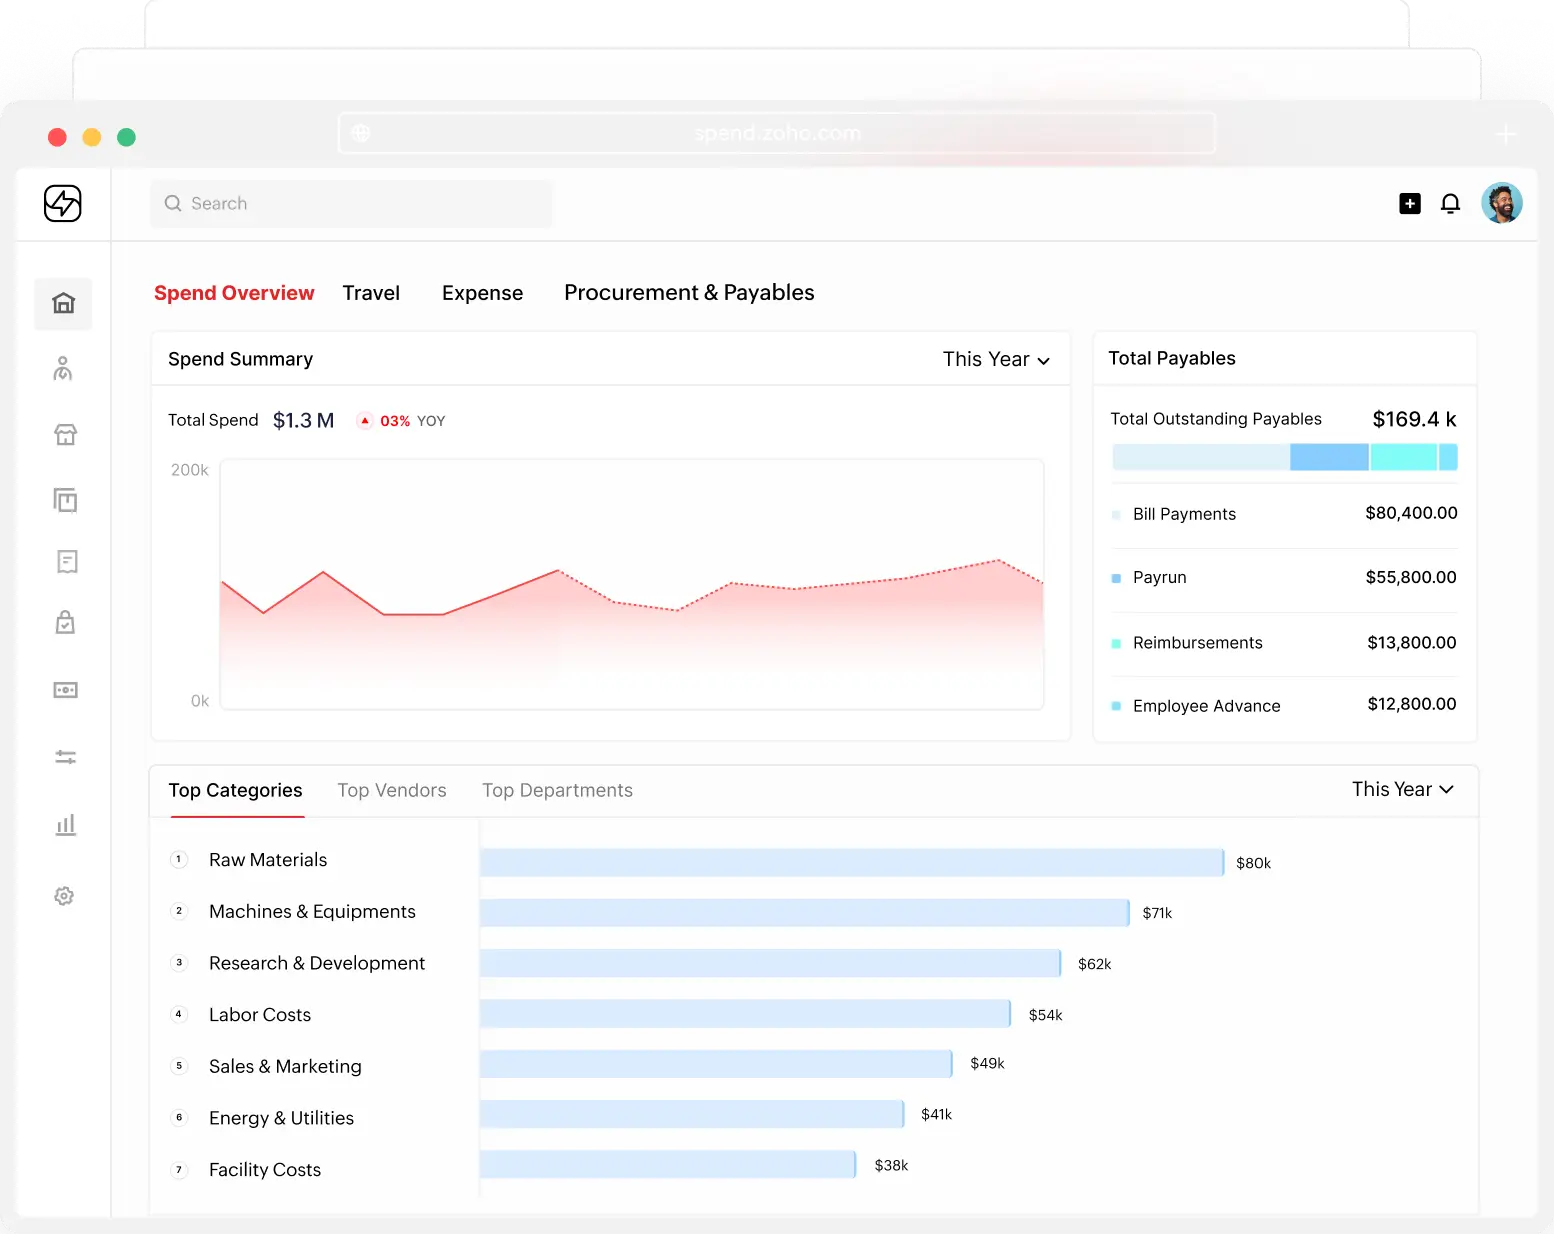The image size is (1554, 1234).
Task: Open the user profile avatar
Action: [x=1501, y=204]
